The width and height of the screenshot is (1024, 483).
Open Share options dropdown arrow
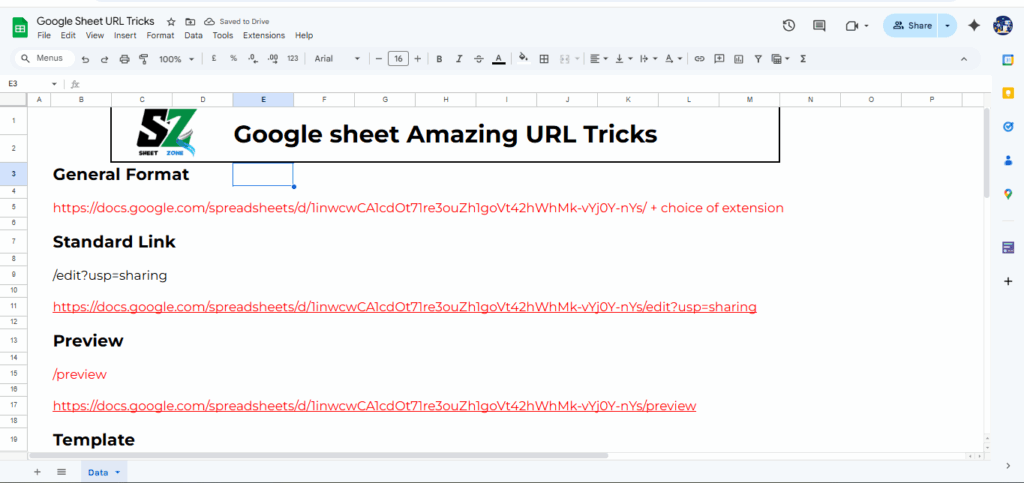coord(948,25)
